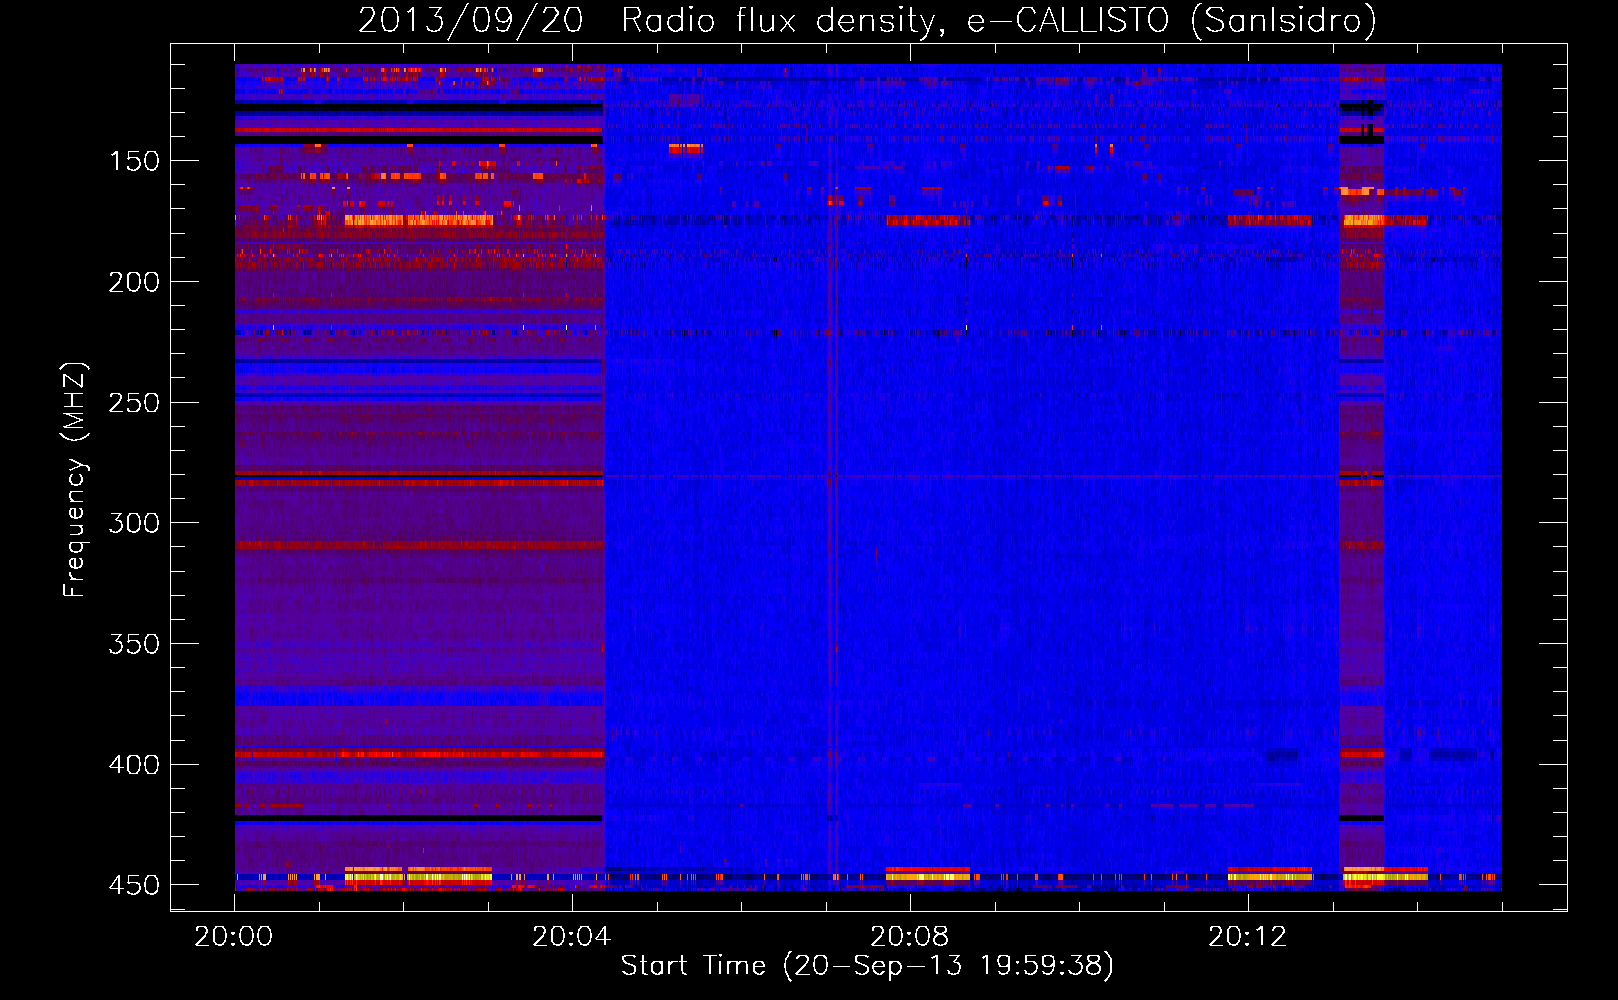The height and width of the screenshot is (1000, 1618).
Task: Click the plot title "Radio flux density, e-CALLISTO (SanIsidro)"
Action: [999, 20]
